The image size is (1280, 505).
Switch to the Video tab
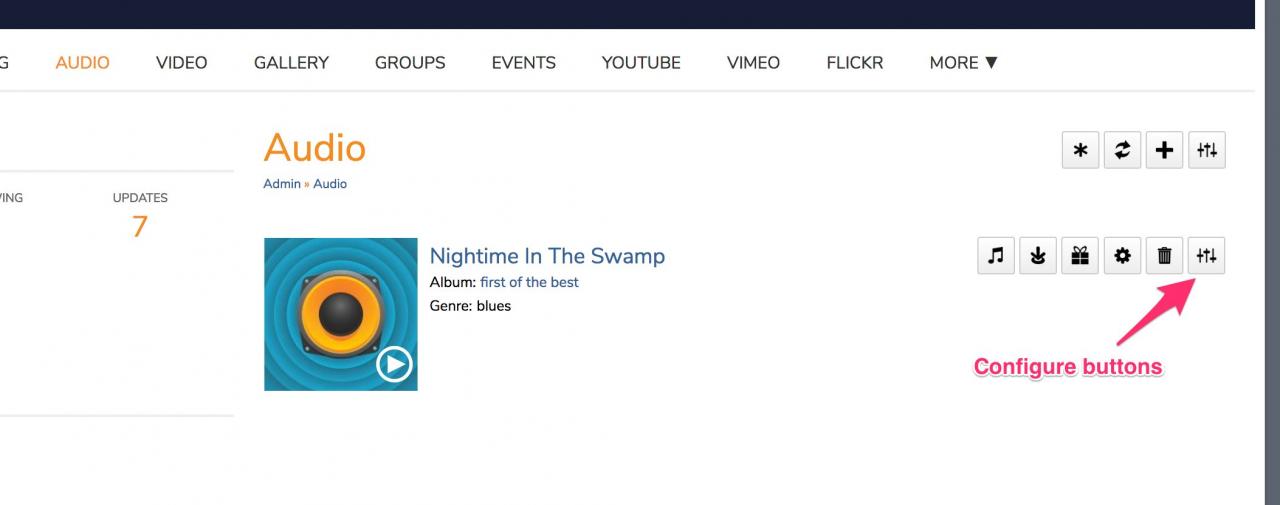click(182, 62)
